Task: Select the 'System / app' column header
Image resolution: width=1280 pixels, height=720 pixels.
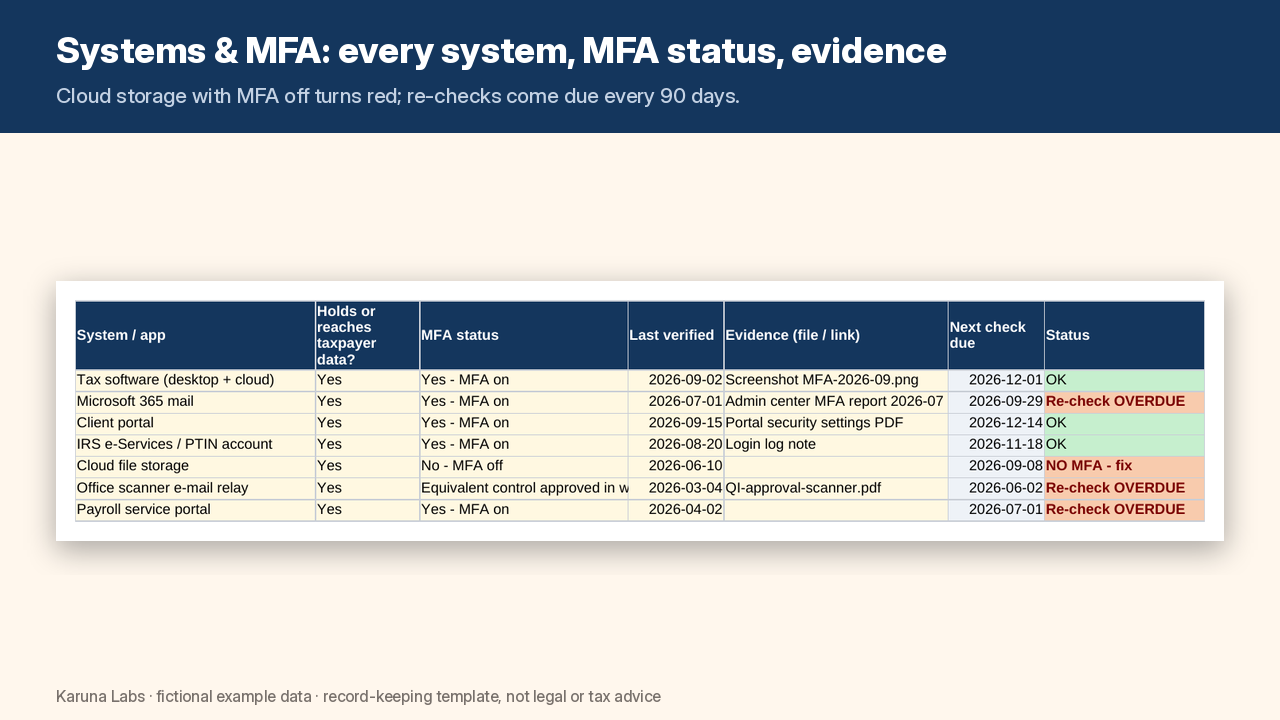Action: tap(195, 336)
